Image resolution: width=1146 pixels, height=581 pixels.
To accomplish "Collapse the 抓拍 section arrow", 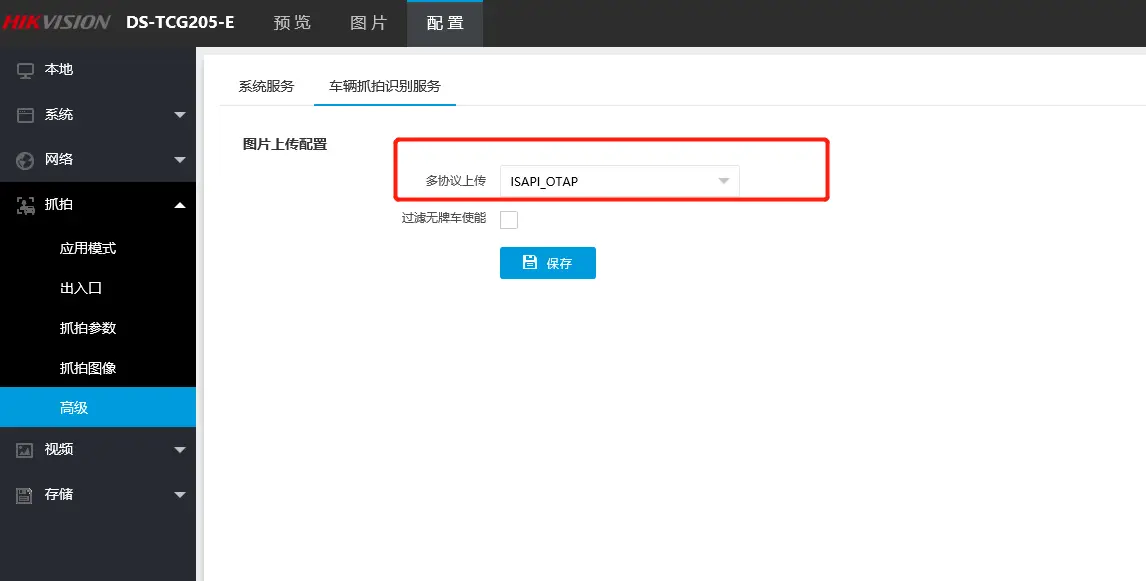I will tap(180, 205).
